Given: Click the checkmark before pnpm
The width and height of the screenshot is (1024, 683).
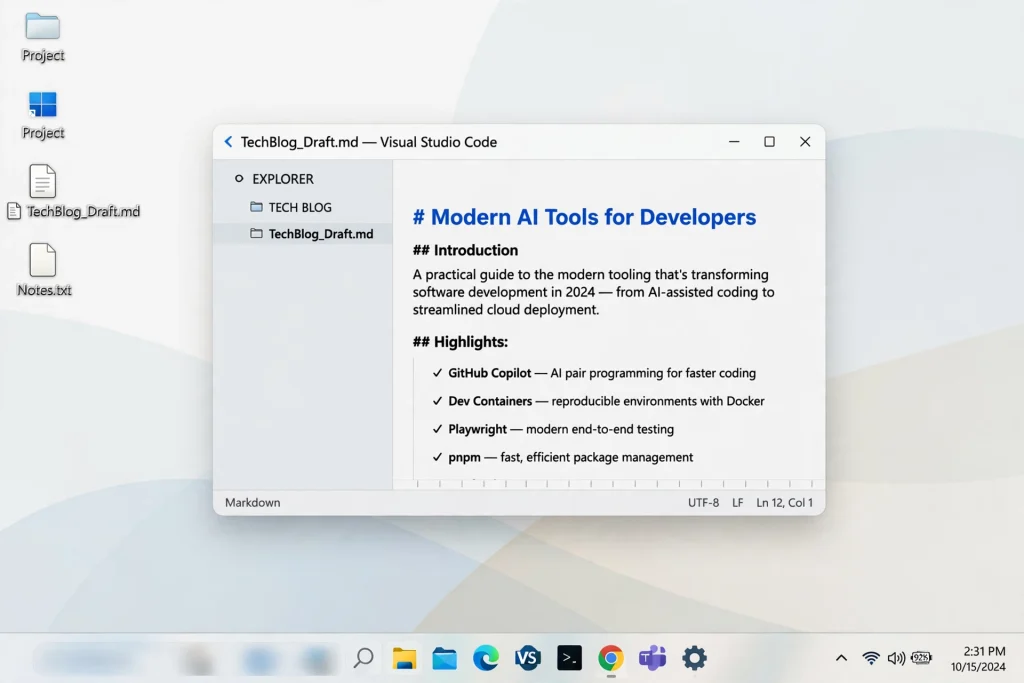Looking at the screenshot, I should [437, 457].
